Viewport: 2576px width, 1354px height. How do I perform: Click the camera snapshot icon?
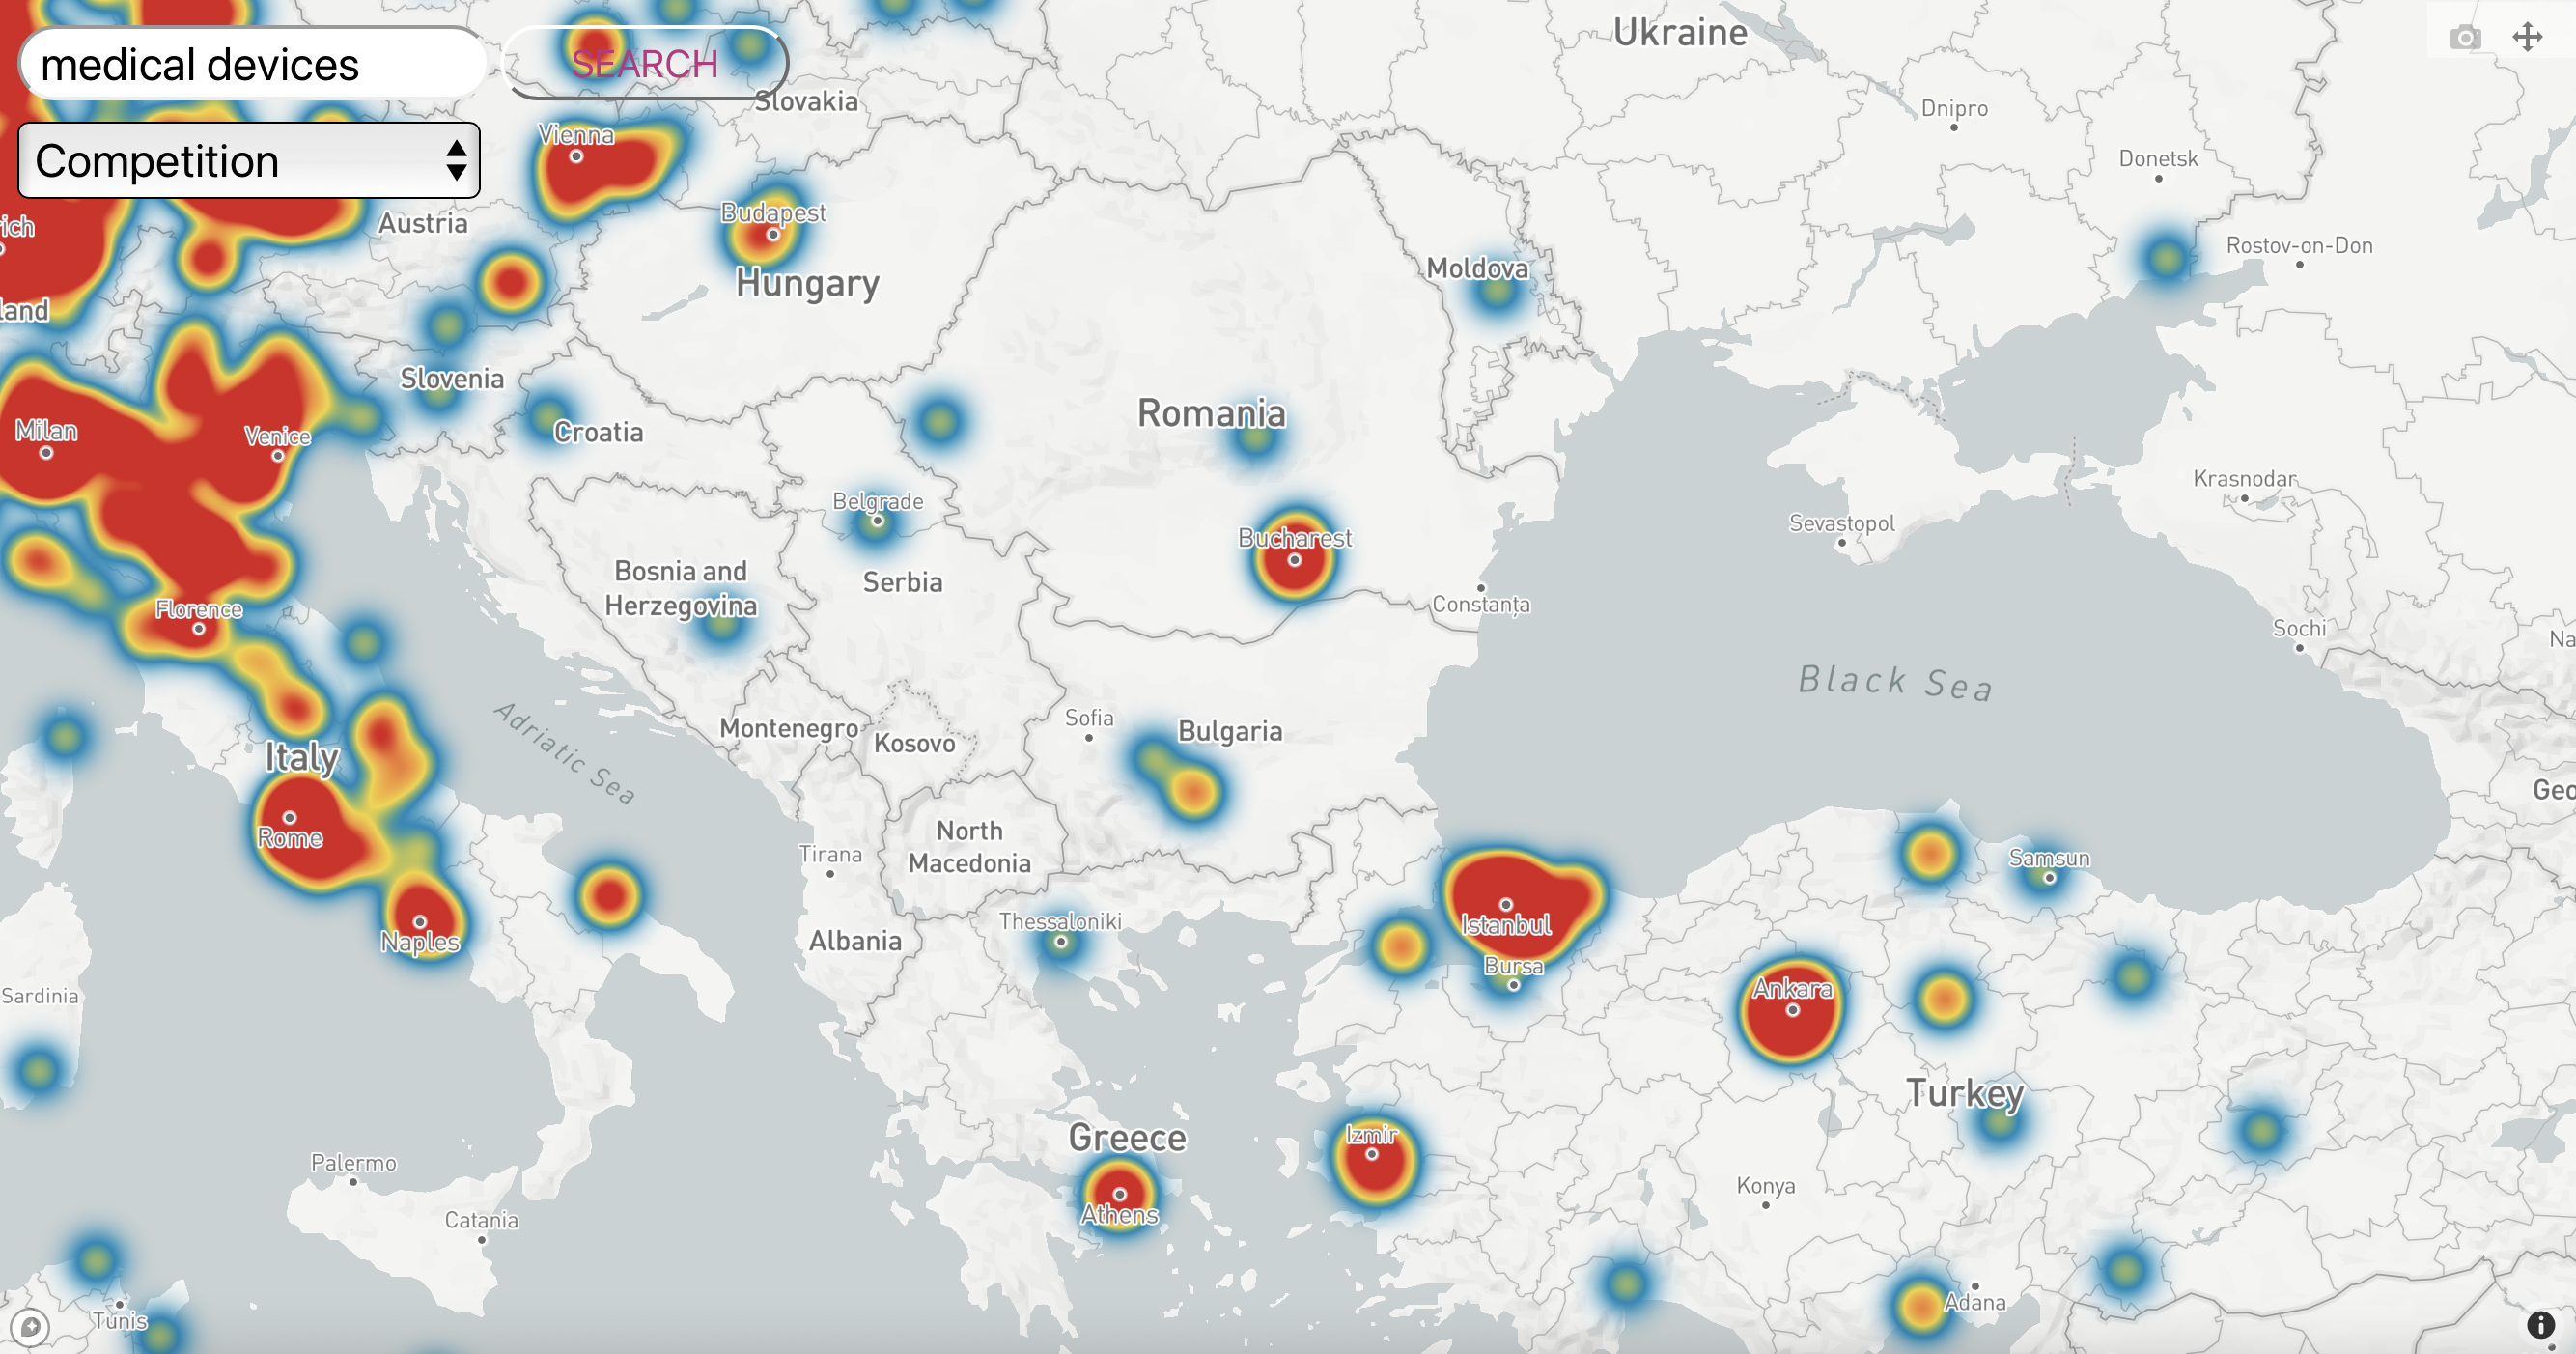click(2465, 38)
